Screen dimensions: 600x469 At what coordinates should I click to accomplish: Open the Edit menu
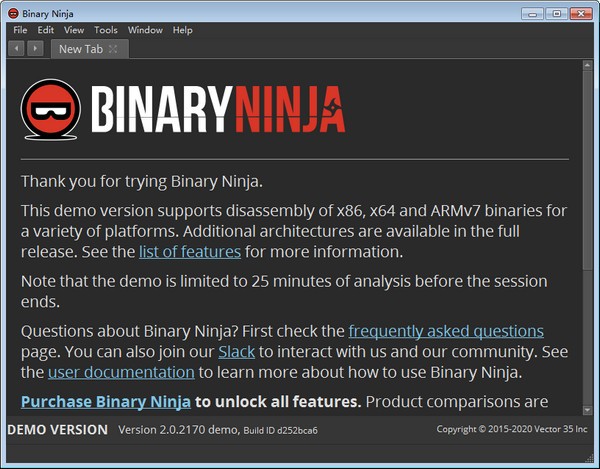pyautogui.click(x=46, y=30)
